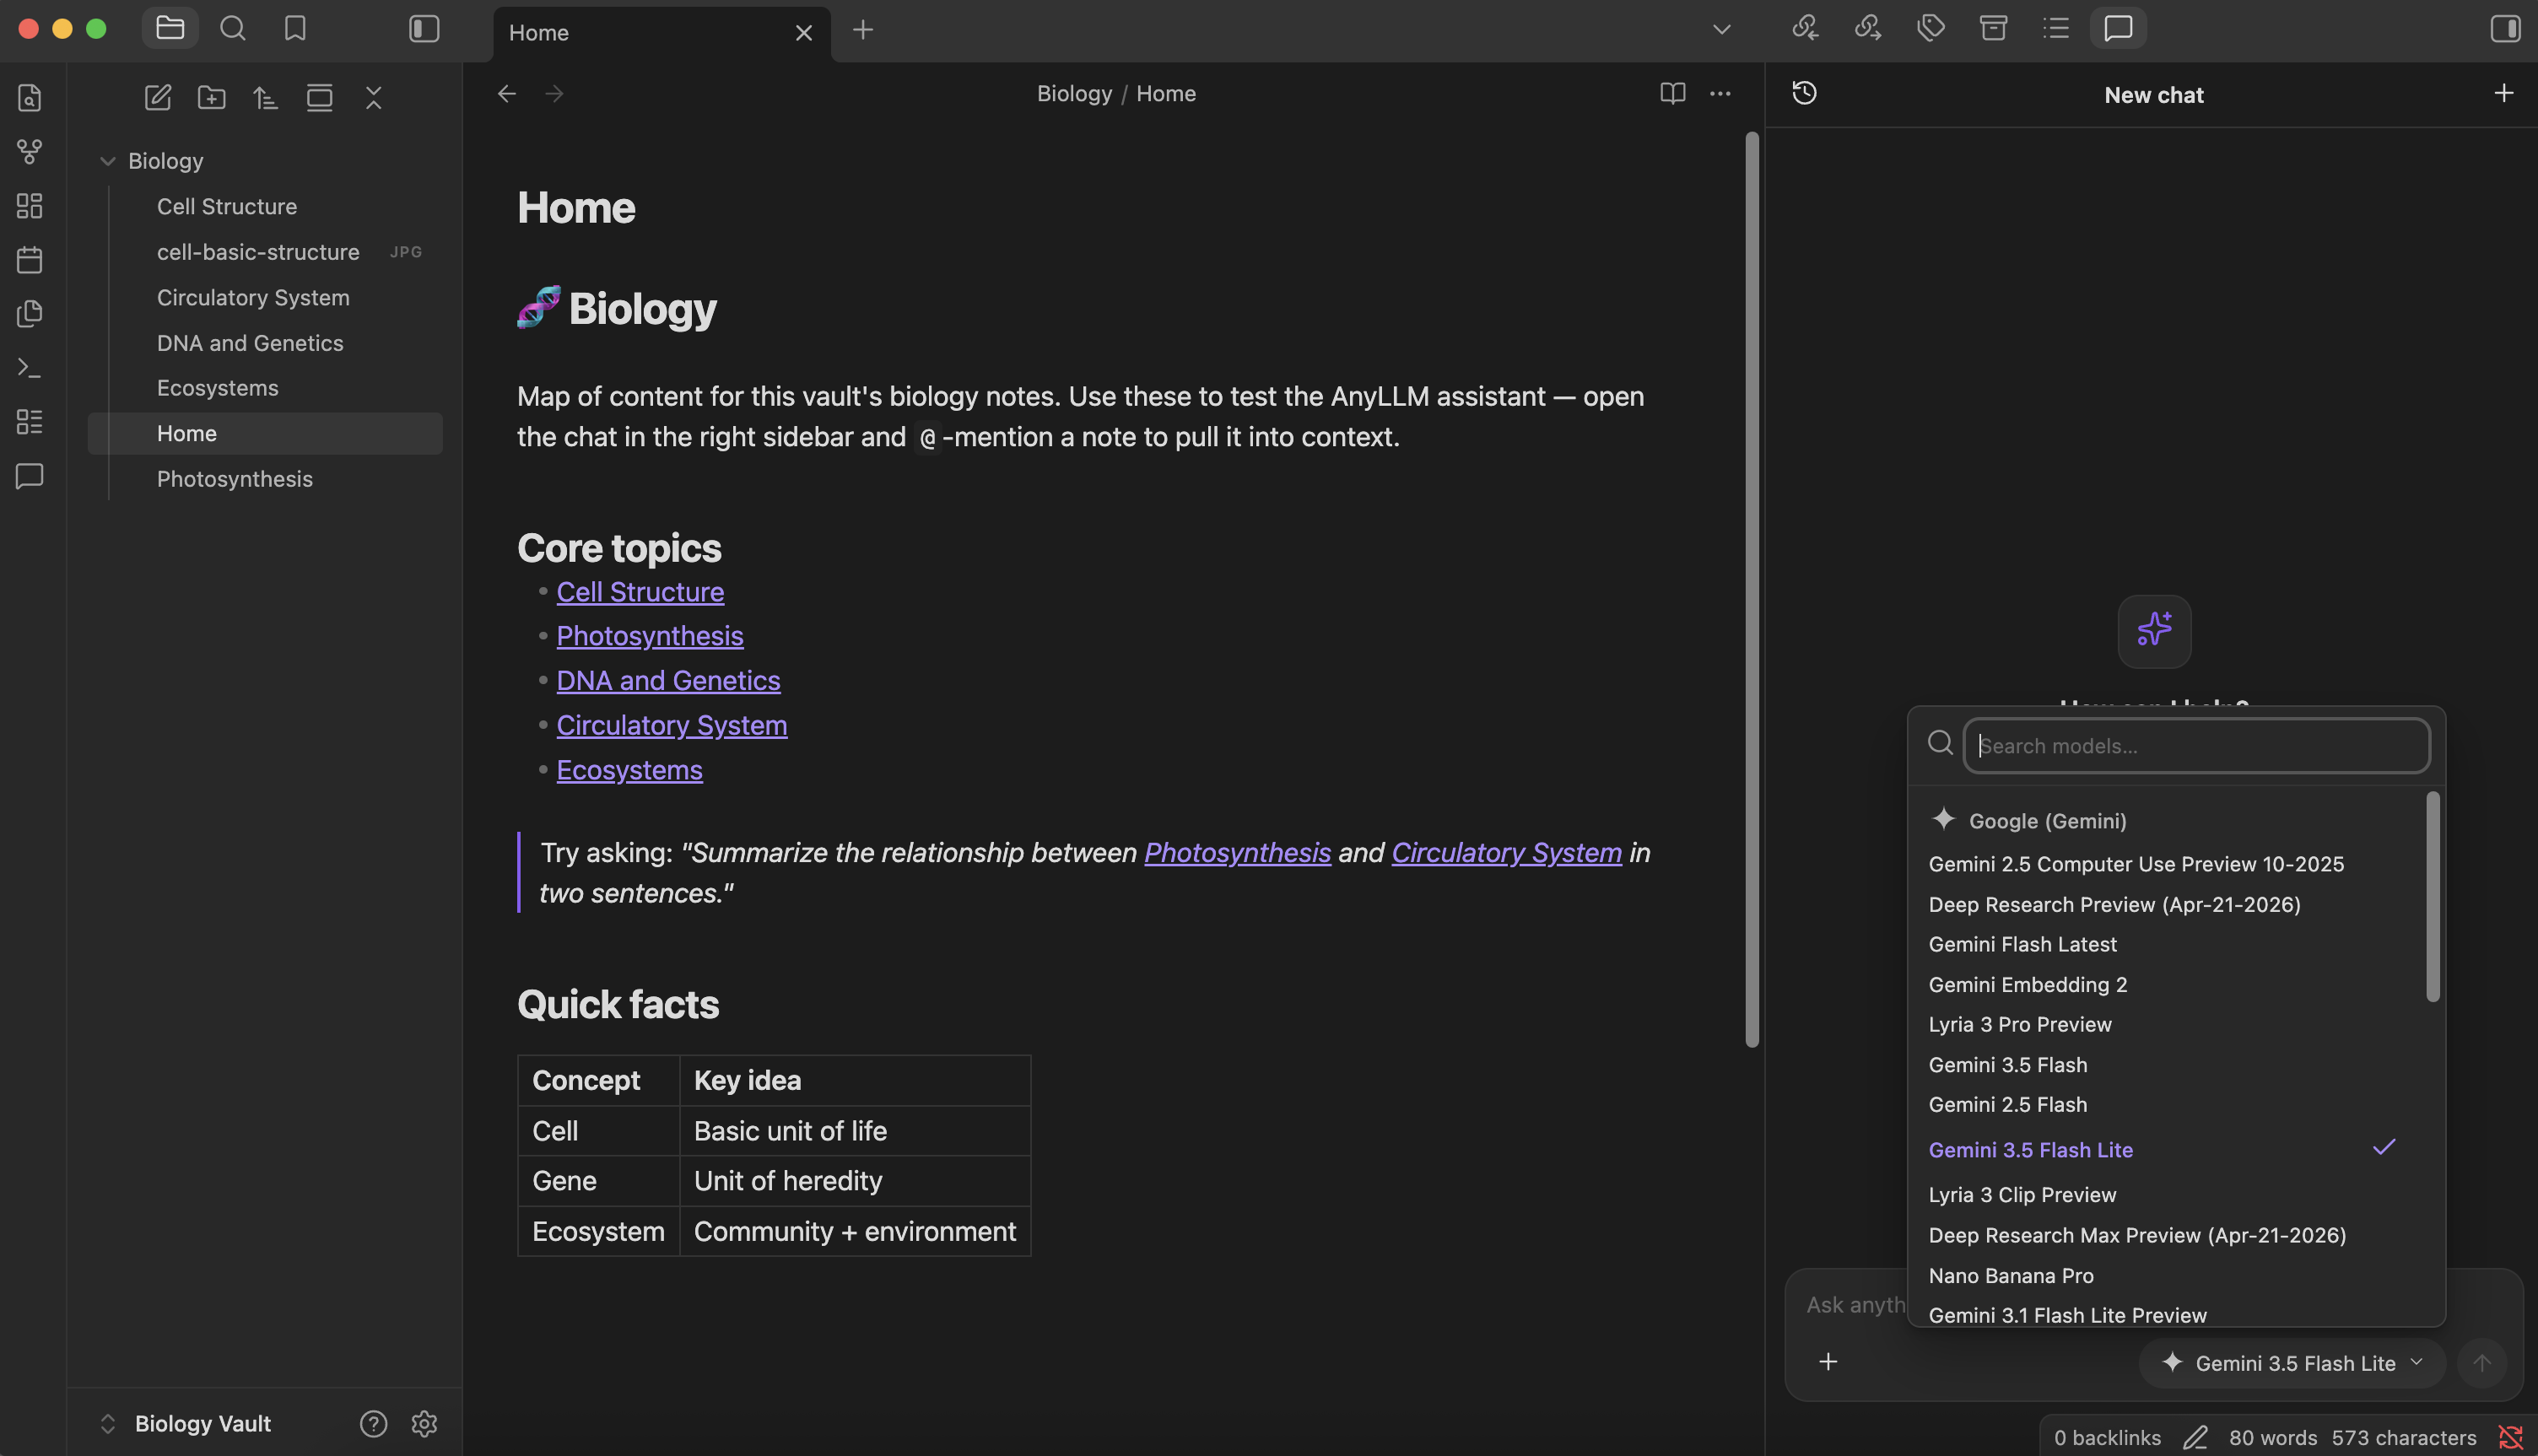2538x1456 pixels.
Task: Open the search tab icon in top bar
Action: (x=233, y=28)
